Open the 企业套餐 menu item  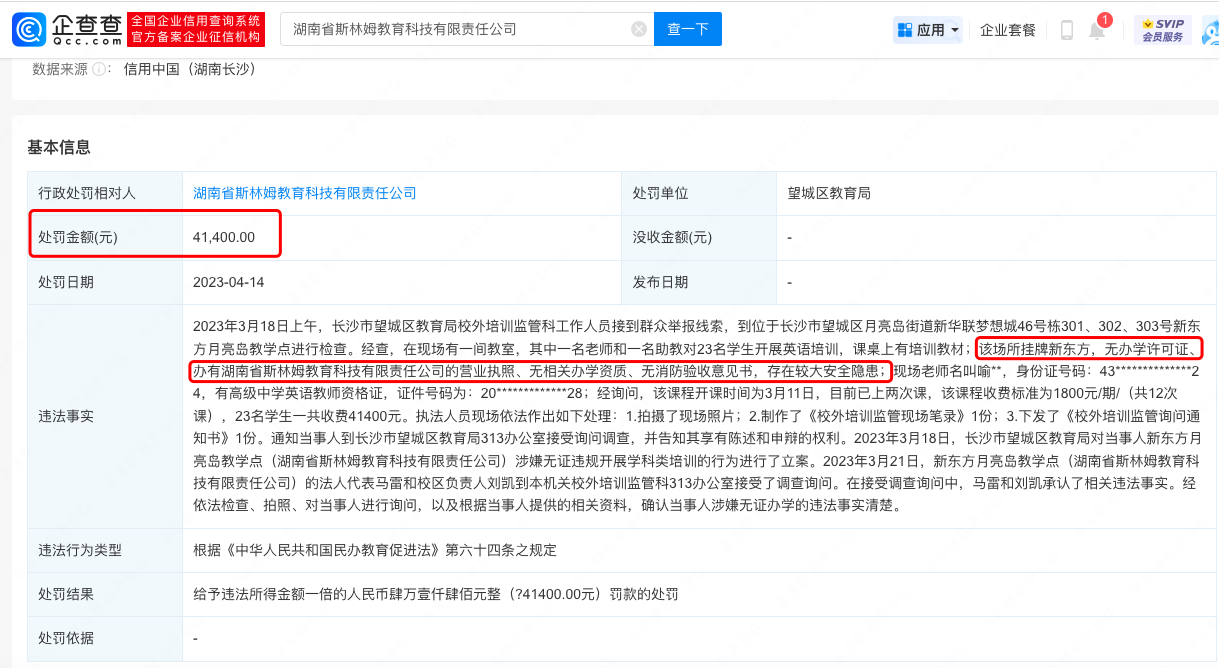(1007, 30)
